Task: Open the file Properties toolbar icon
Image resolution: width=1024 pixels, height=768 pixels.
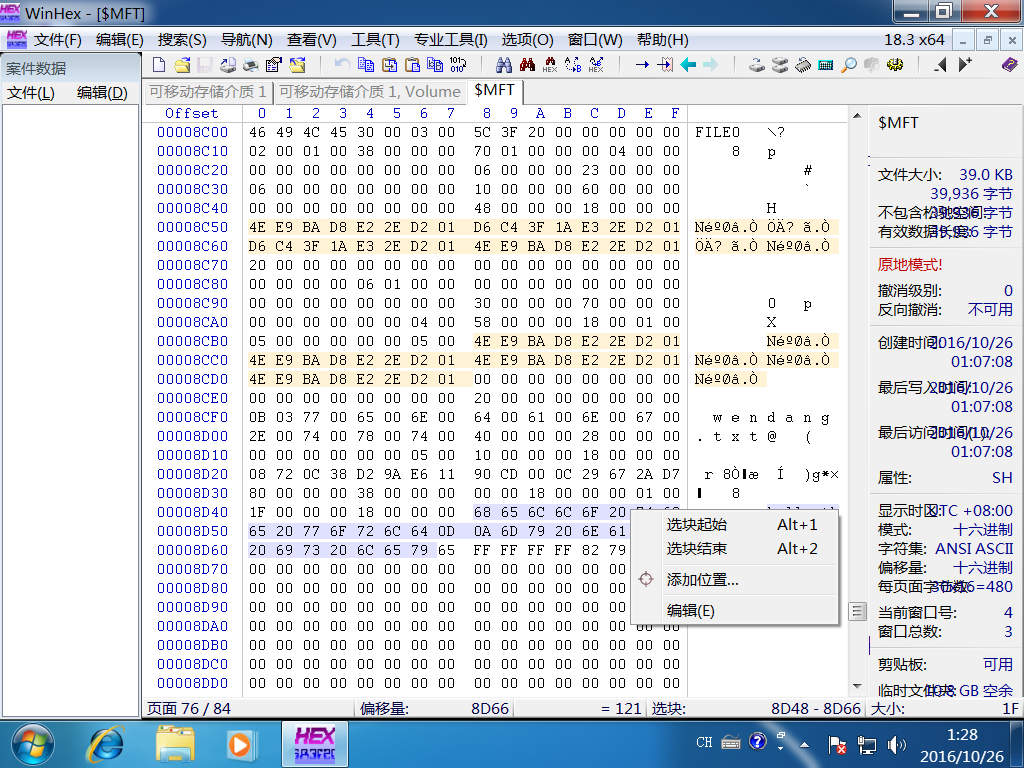Action: point(274,65)
